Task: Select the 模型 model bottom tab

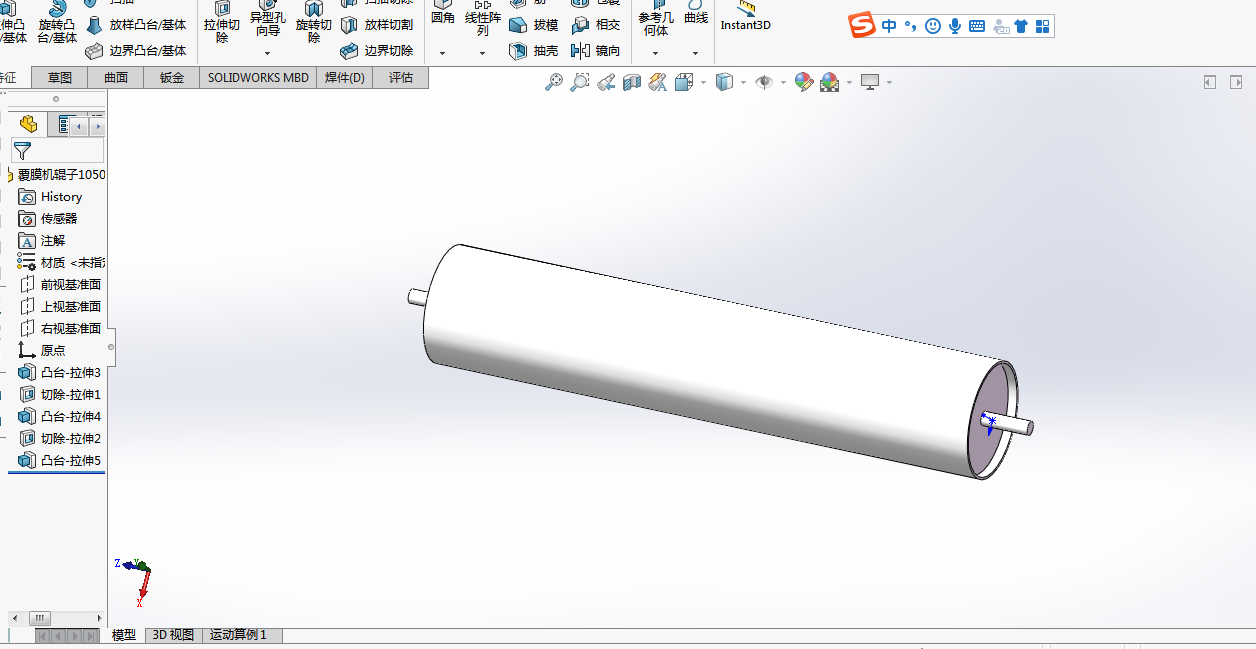Action: 124,635
